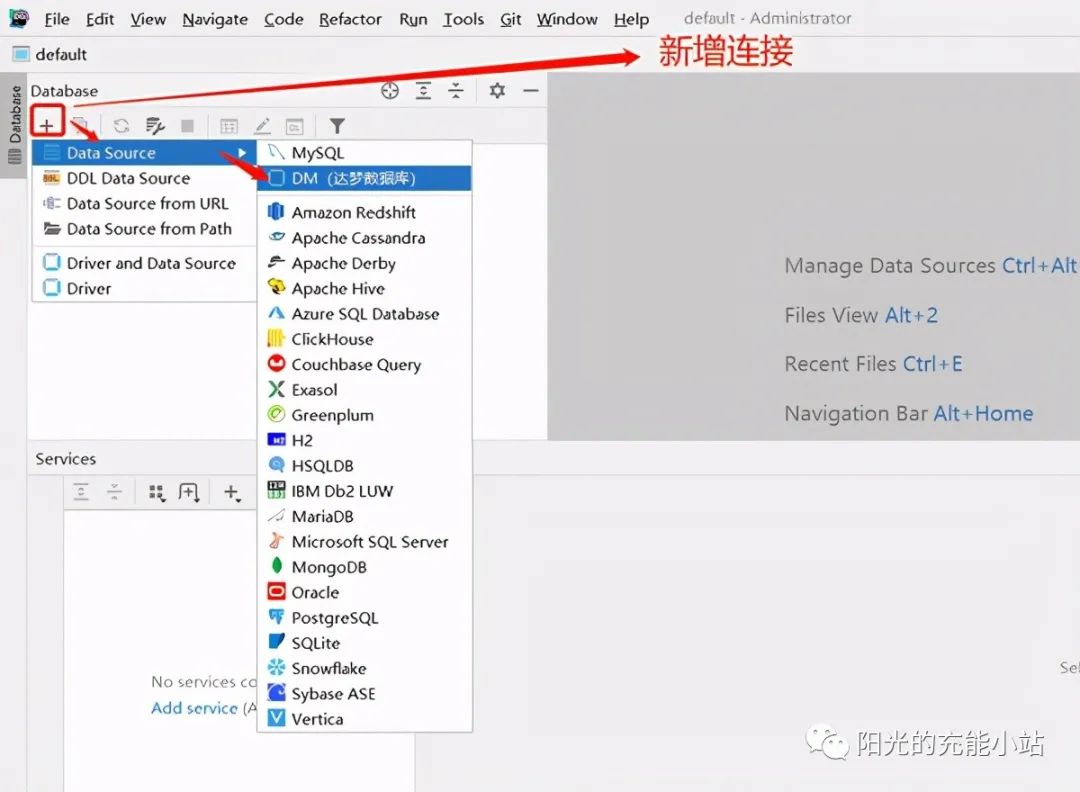1080x792 pixels.
Task: Choose IBM Db2 LUW data source
Action: [364, 491]
